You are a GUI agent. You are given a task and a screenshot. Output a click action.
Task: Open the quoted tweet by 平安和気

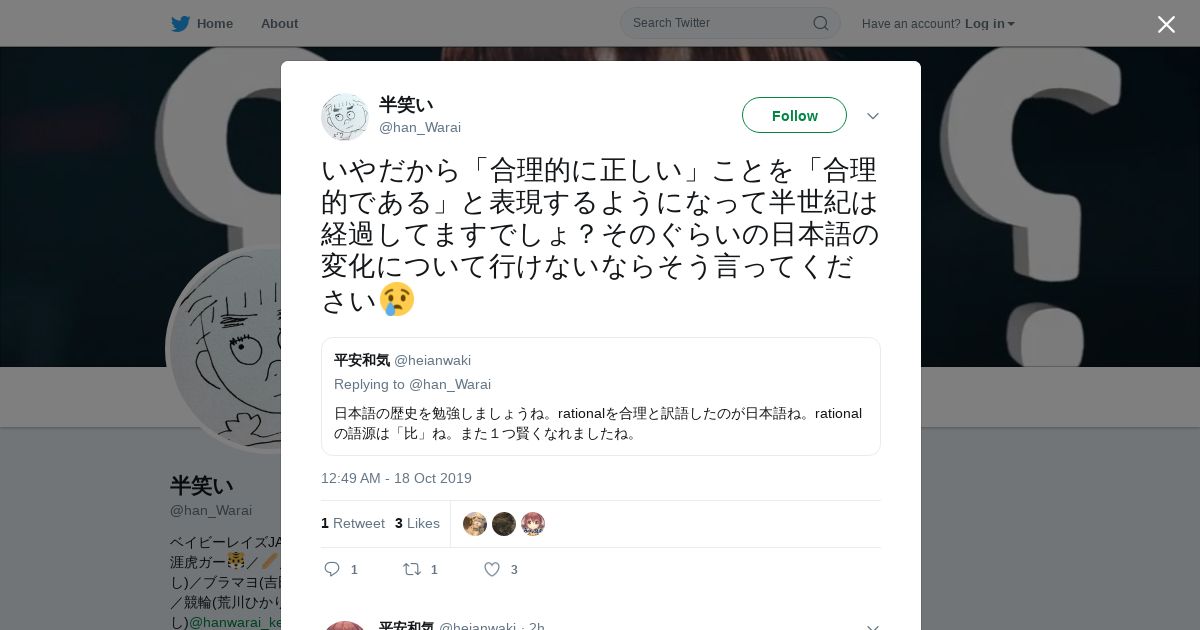point(601,396)
